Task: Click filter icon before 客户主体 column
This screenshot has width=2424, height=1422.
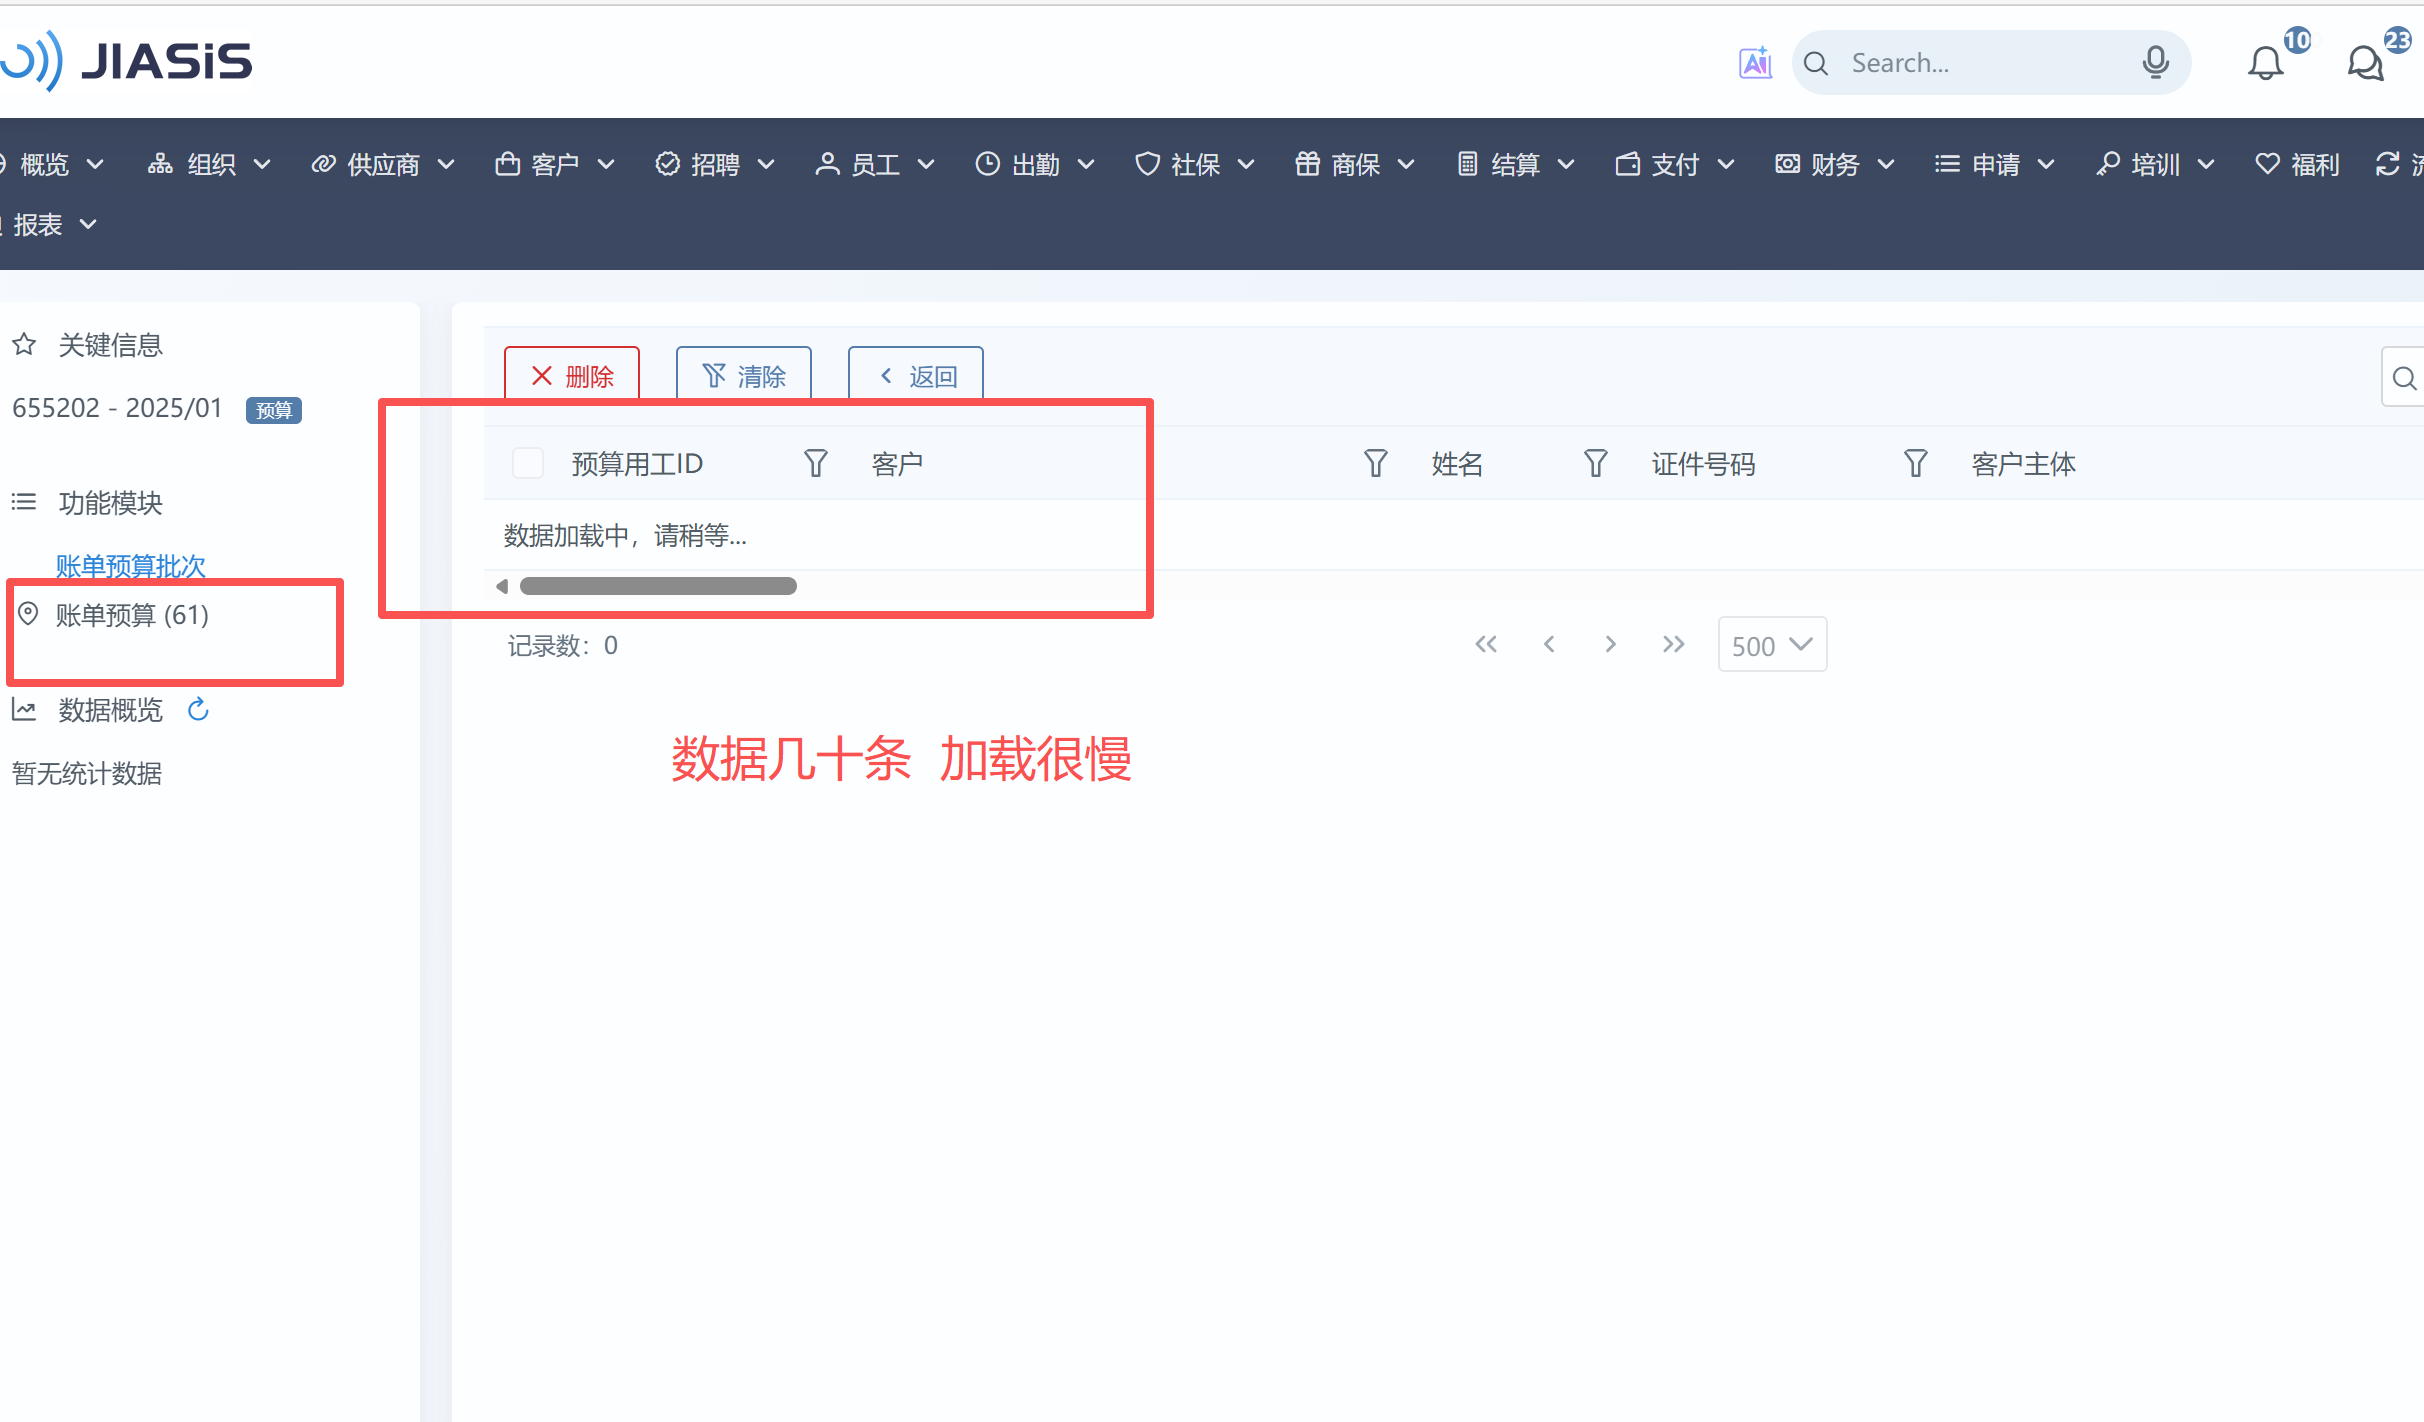Action: click(x=1915, y=463)
